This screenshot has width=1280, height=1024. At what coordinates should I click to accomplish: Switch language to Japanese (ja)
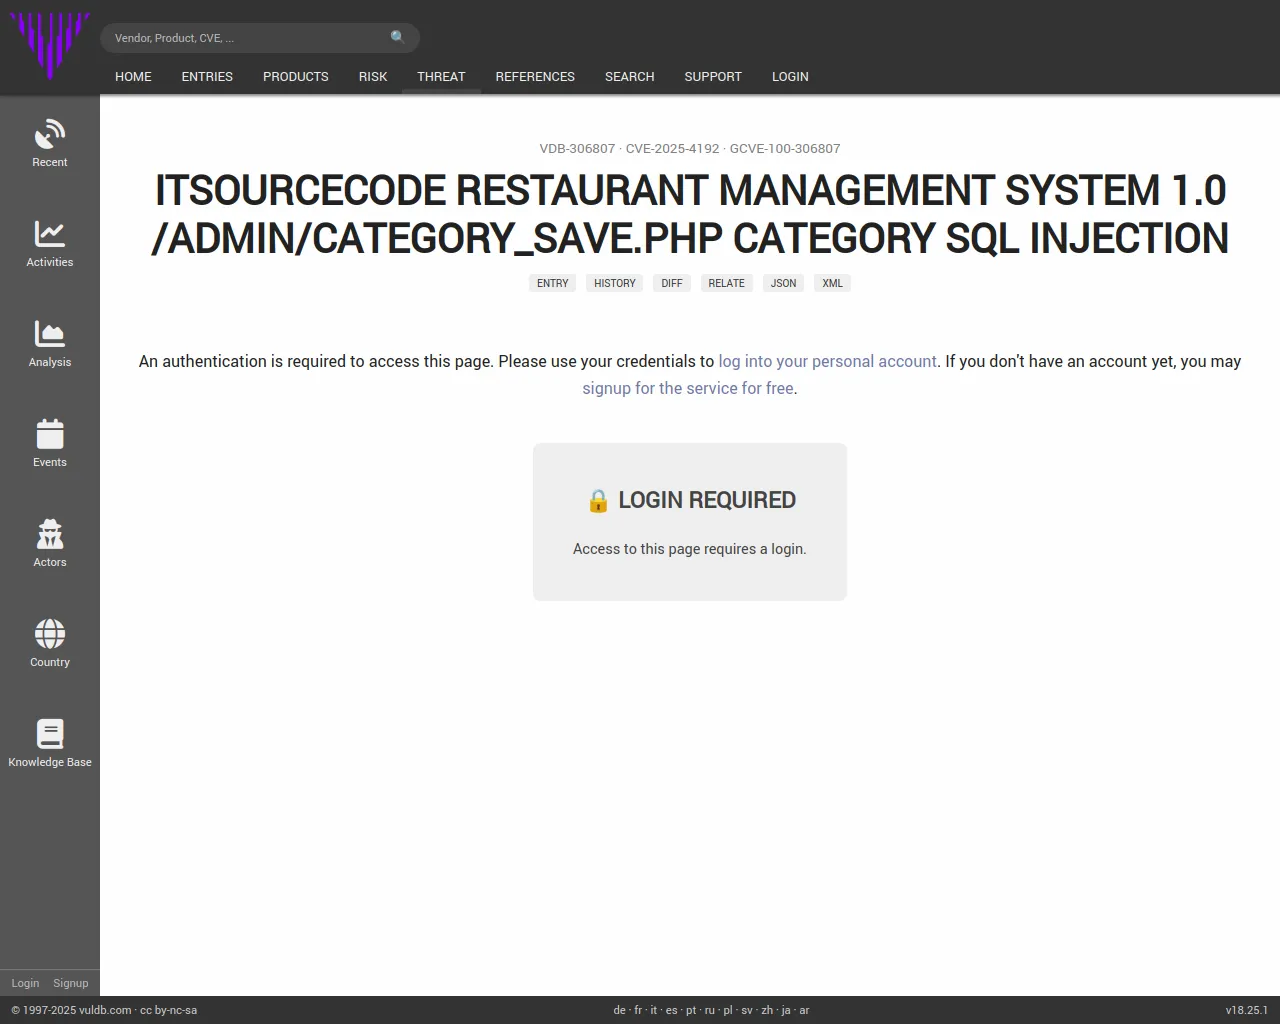click(786, 1010)
